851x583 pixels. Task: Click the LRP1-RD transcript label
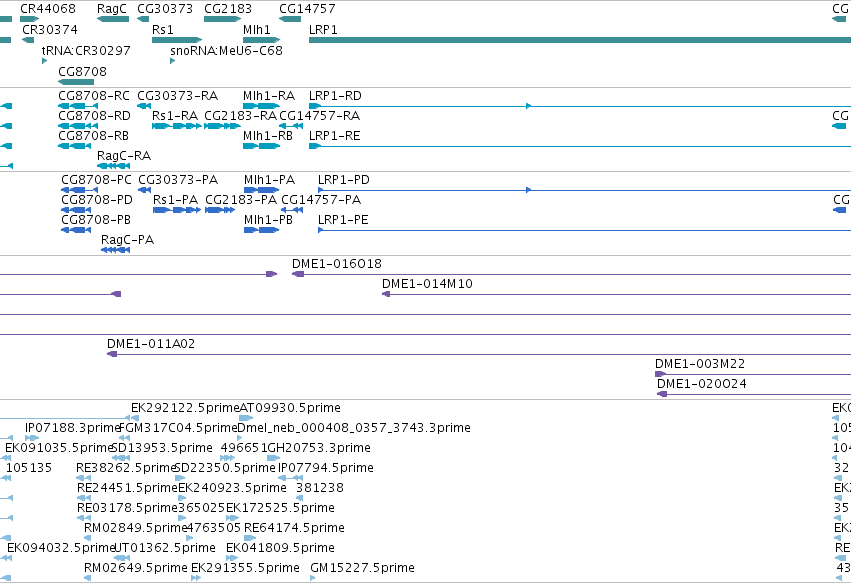[x=335, y=96]
